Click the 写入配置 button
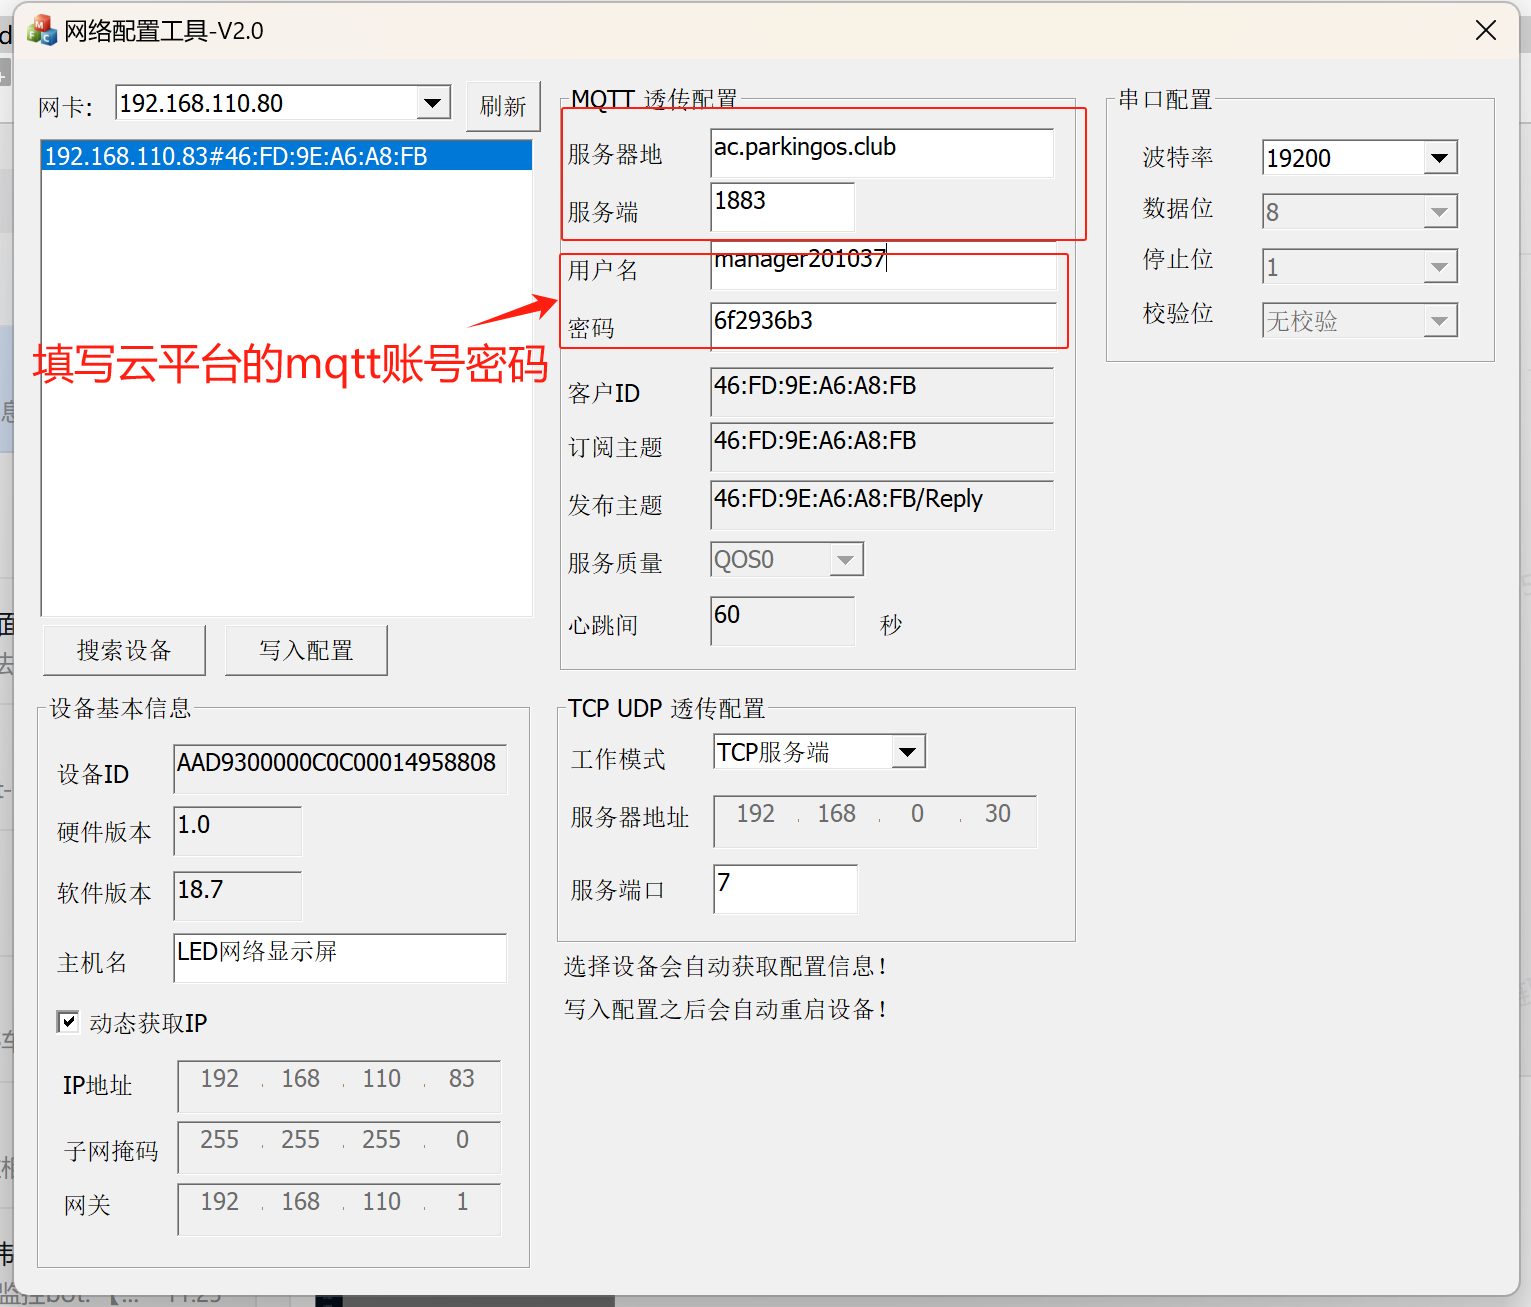 click(306, 651)
